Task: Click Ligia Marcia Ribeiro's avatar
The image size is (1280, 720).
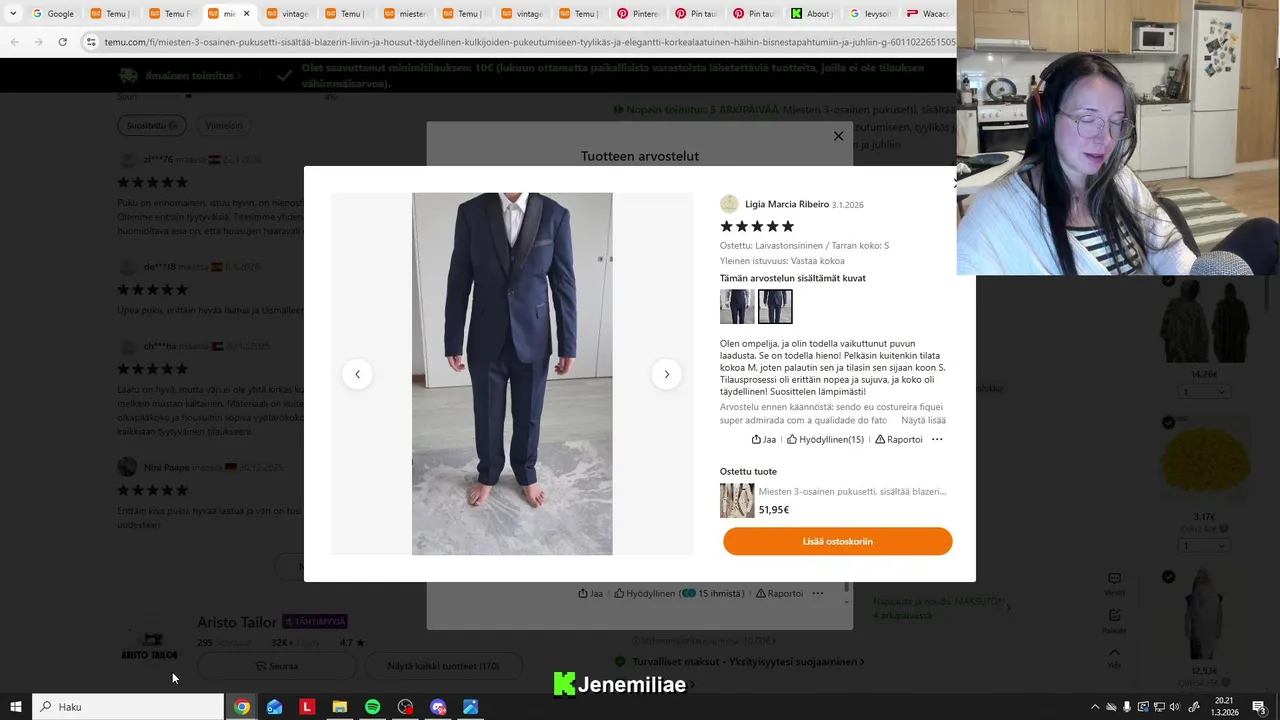Action: click(x=729, y=204)
